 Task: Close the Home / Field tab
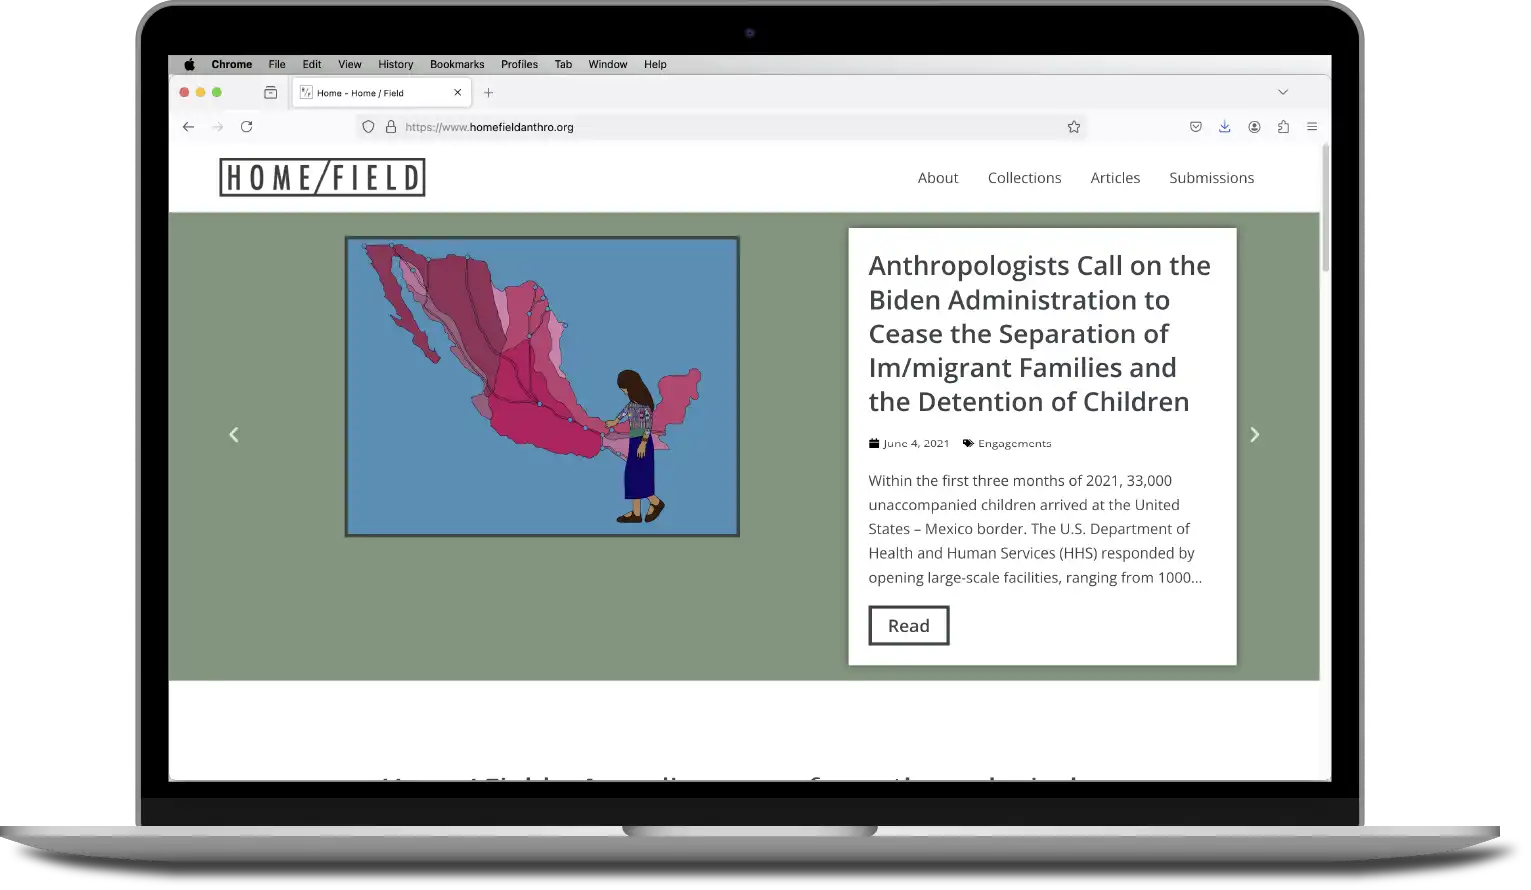[458, 93]
